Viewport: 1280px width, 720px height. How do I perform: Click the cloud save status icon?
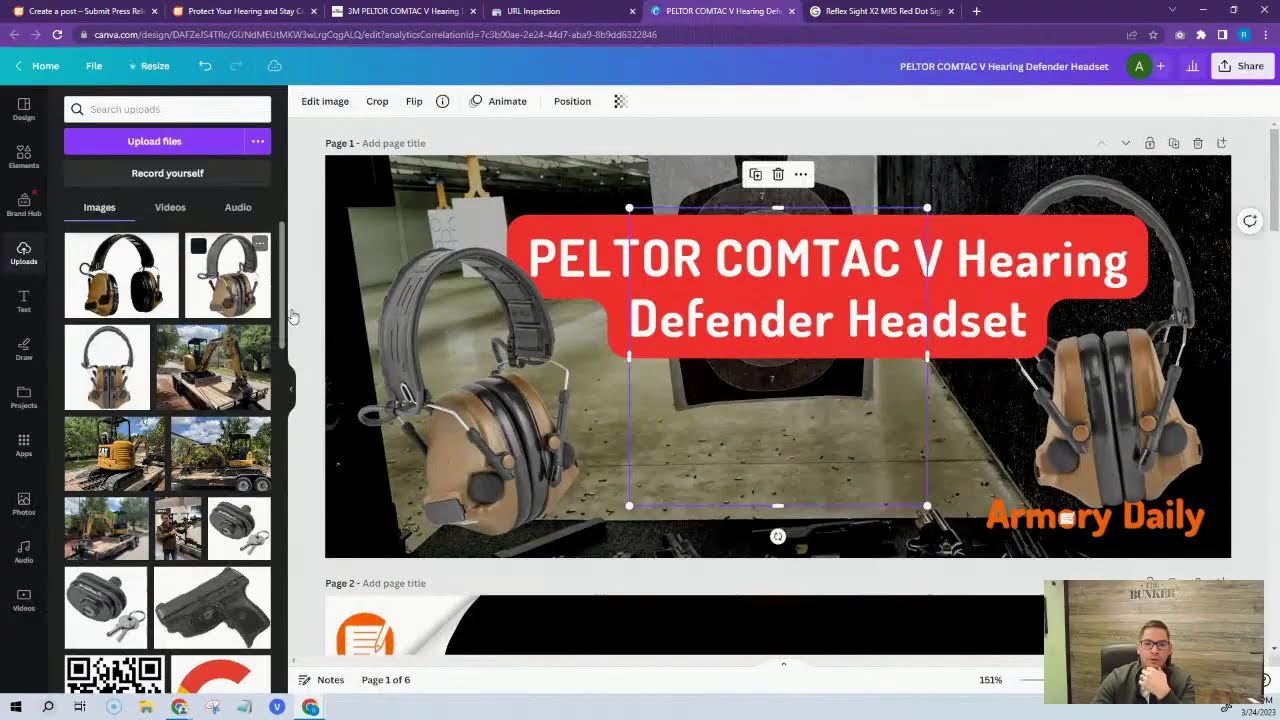click(x=275, y=66)
